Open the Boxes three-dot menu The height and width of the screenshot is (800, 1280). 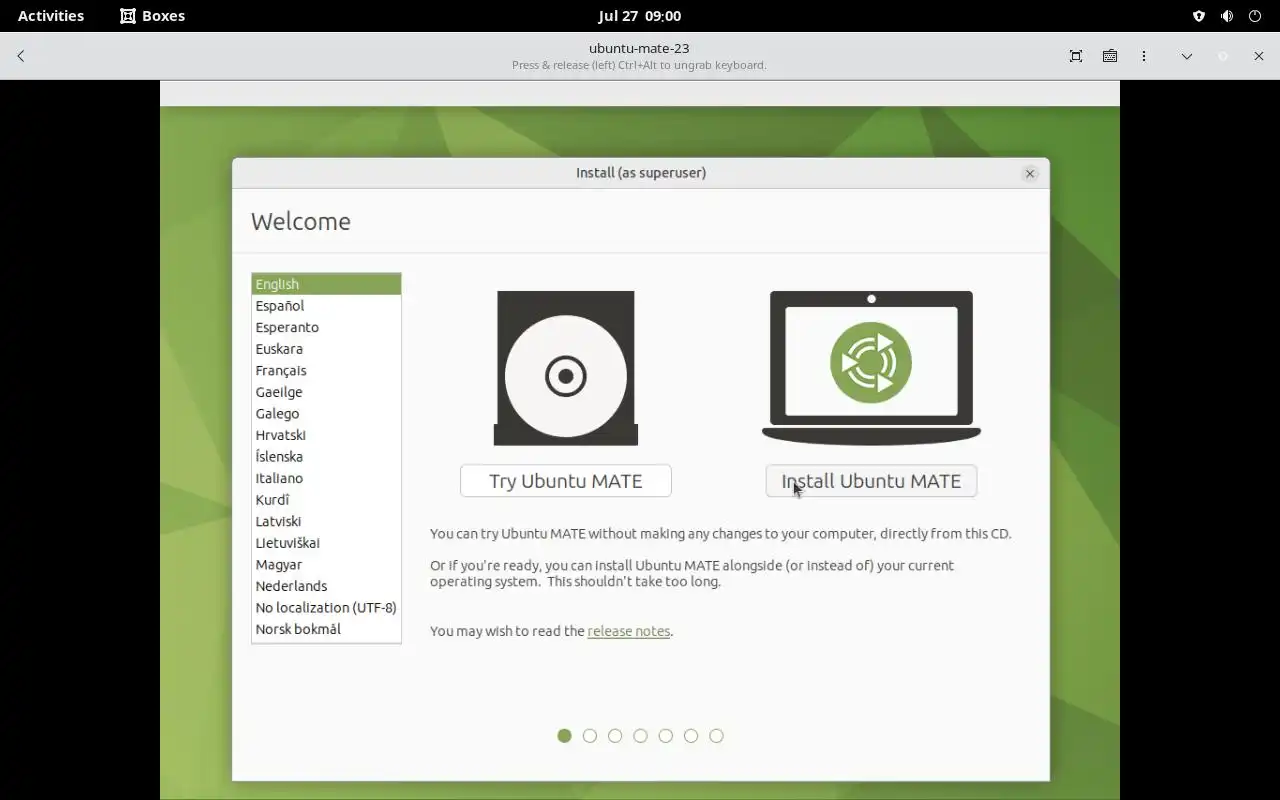[1144, 56]
